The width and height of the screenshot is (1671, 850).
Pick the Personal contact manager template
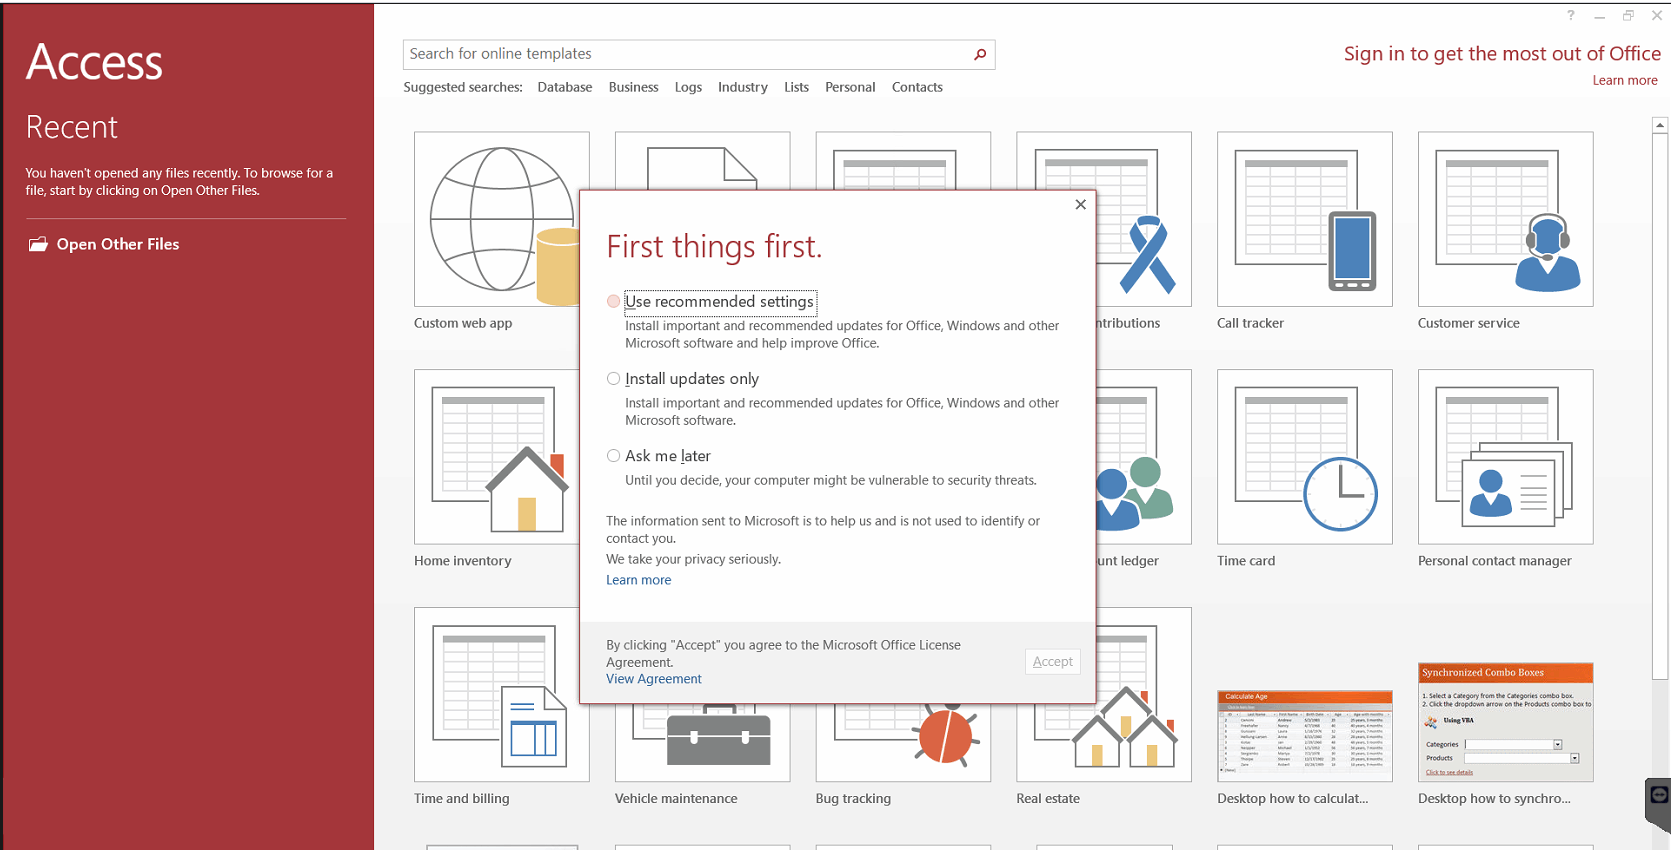point(1505,457)
